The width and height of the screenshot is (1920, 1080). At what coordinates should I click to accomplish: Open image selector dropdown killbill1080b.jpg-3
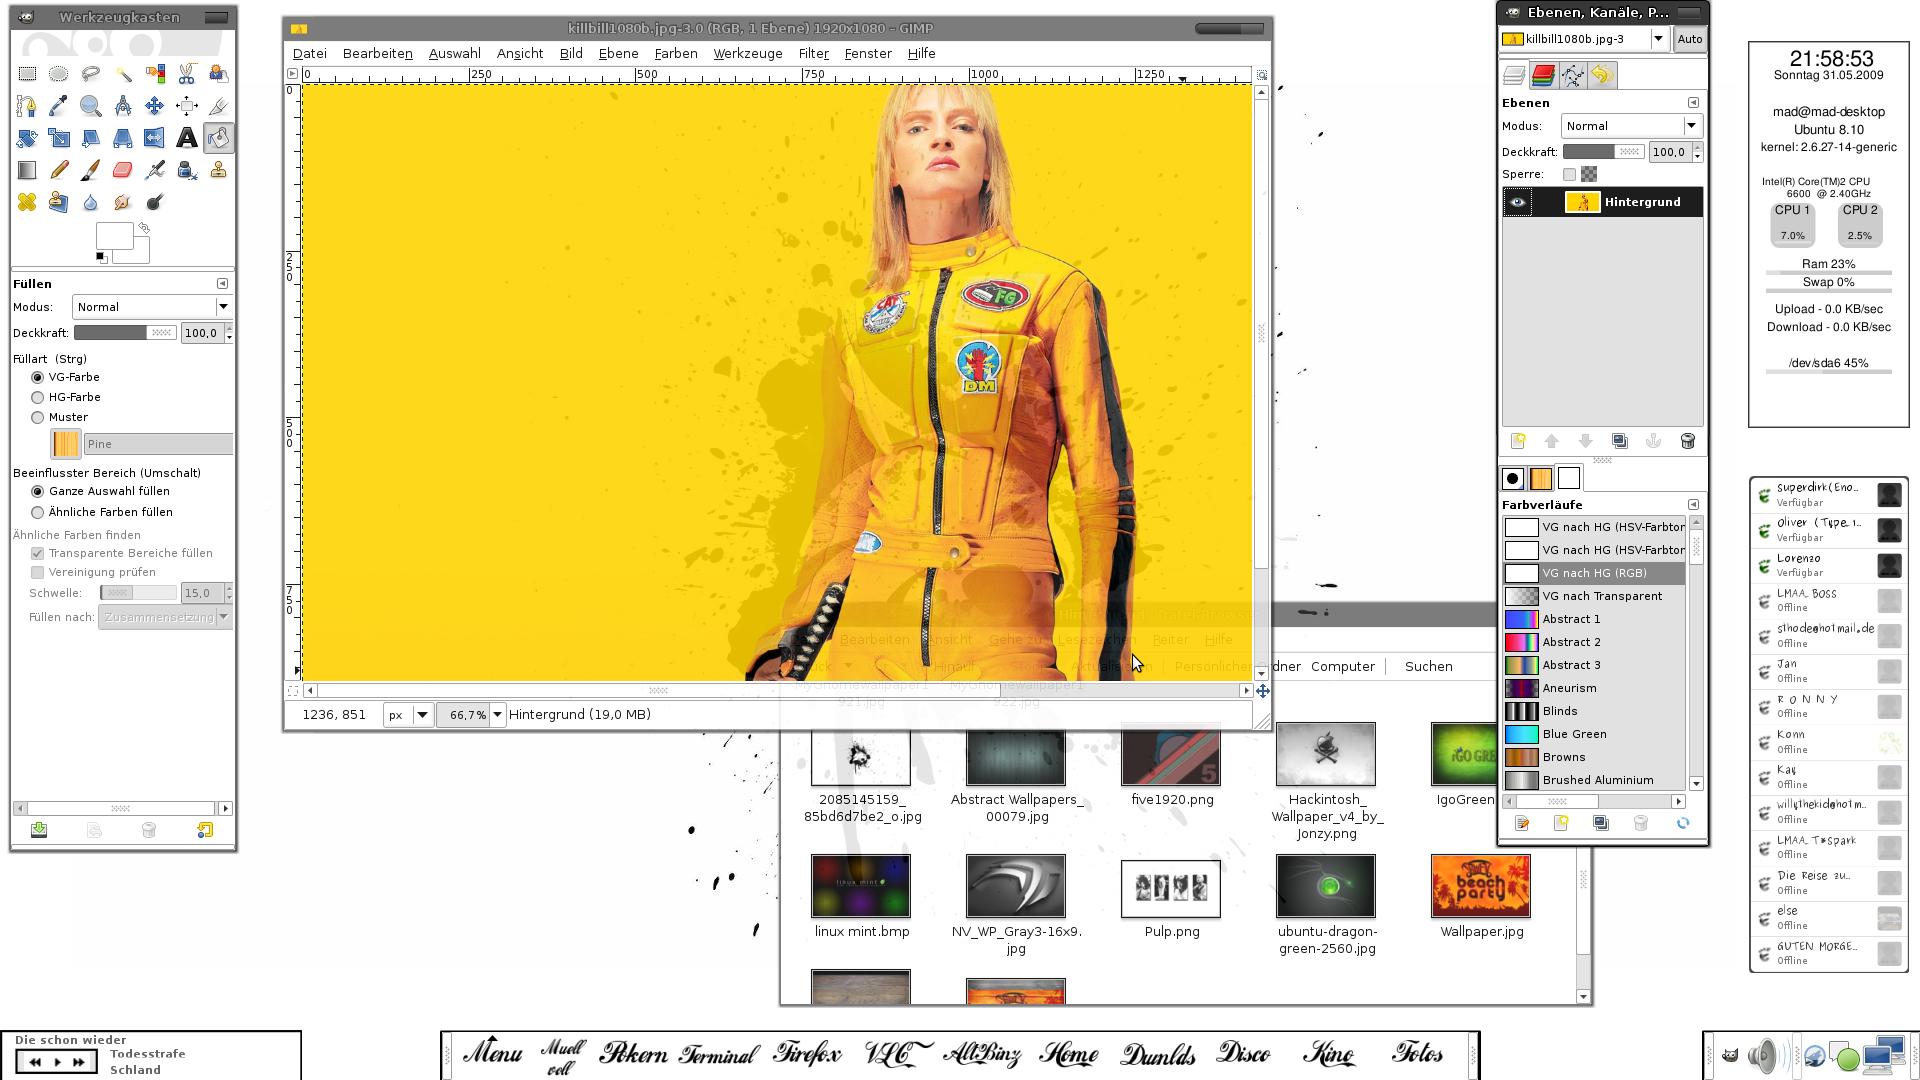point(1584,39)
